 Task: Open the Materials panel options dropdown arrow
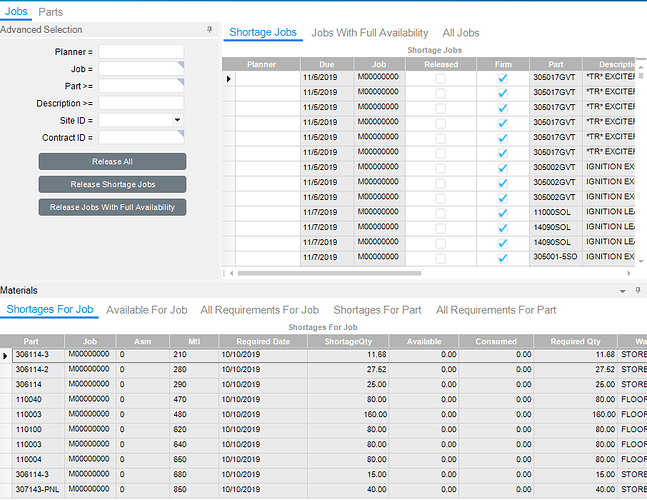coord(623,290)
